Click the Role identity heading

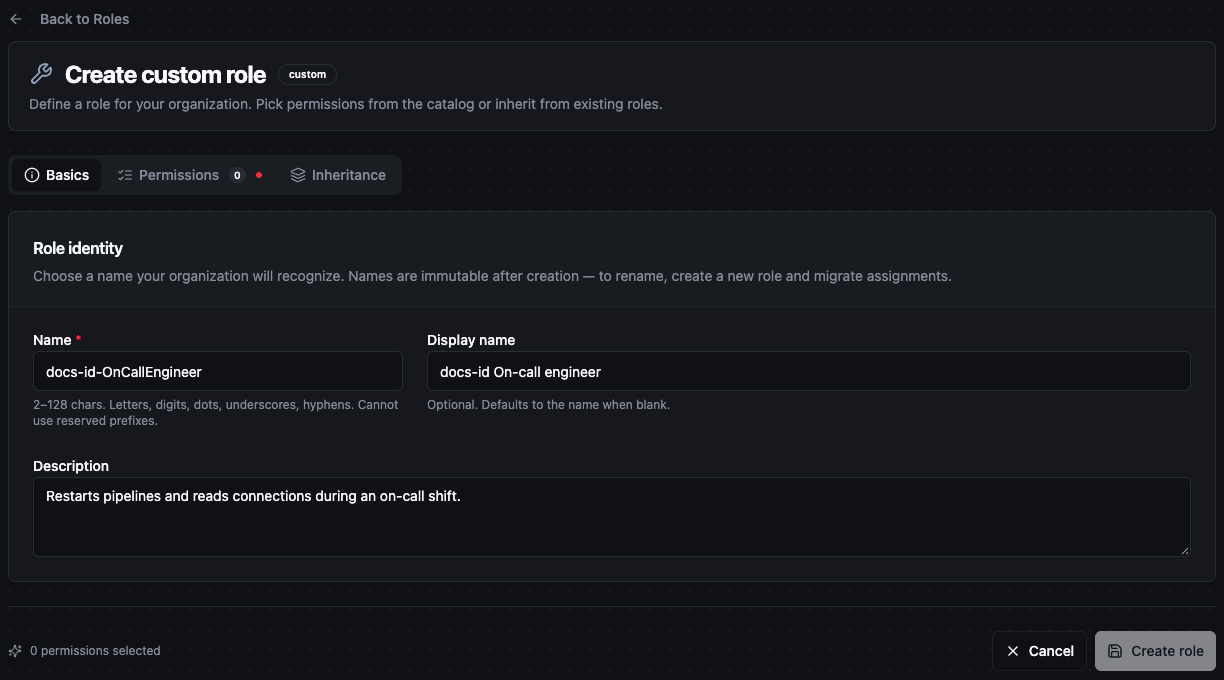(78, 248)
